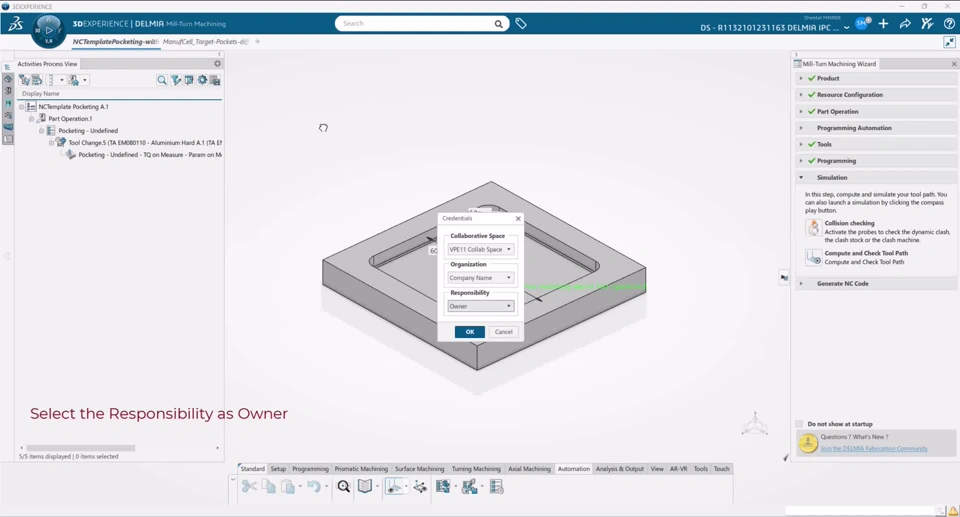960x517 pixels.
Task: Switch to the Prismatic Machining tab
Action: pos(361,469)
